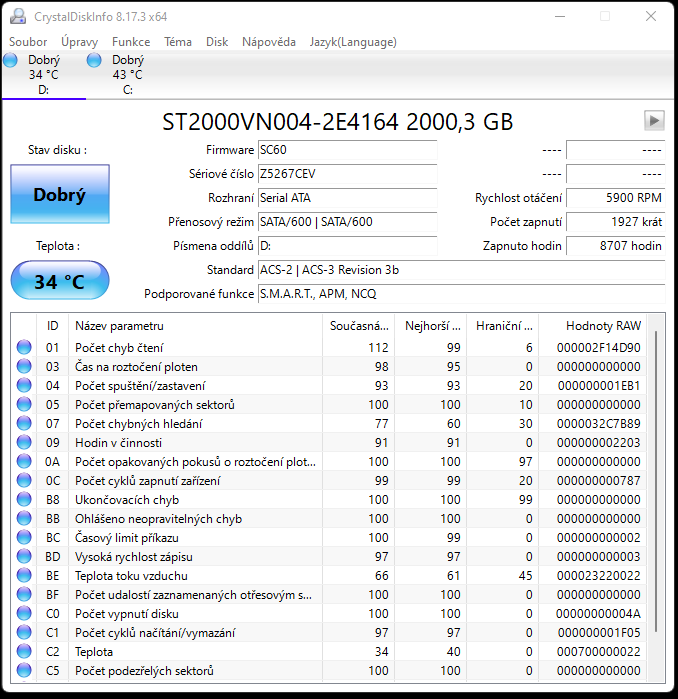This screenshot has height=699, width=678.
Task: Click the 34 °C temperature button
Action: coord(60,281)
